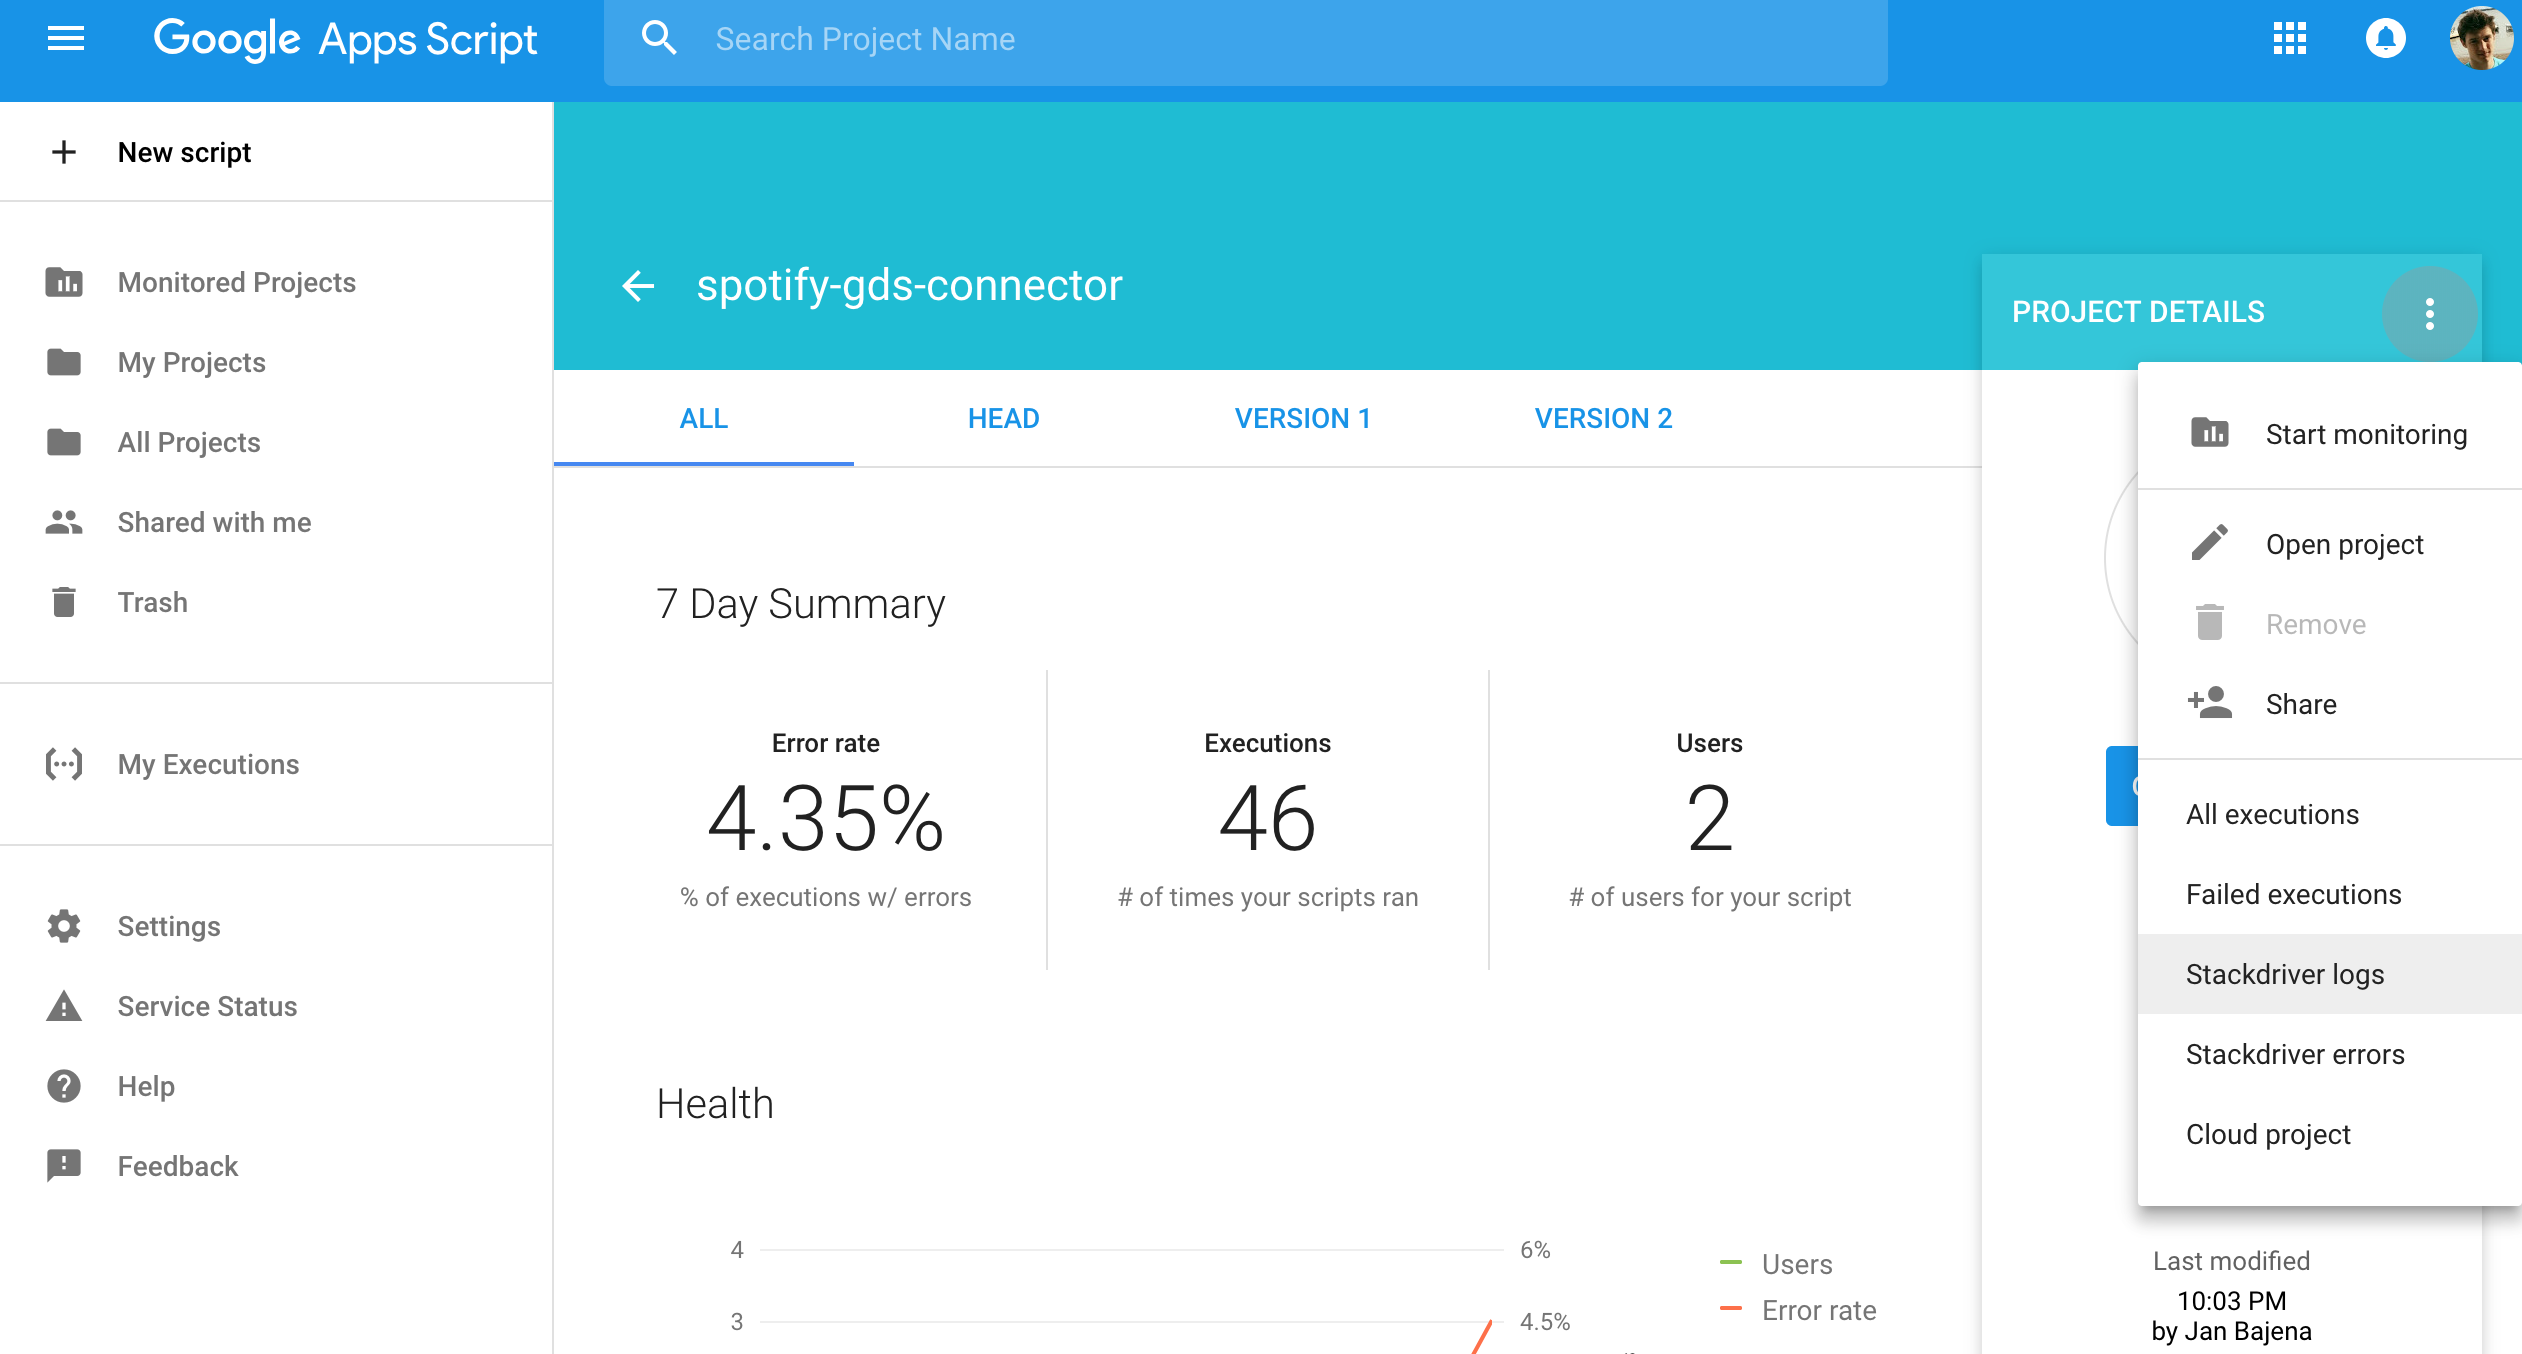
Task: Click the Users count 2
Action: click(x=1709, y=819)
